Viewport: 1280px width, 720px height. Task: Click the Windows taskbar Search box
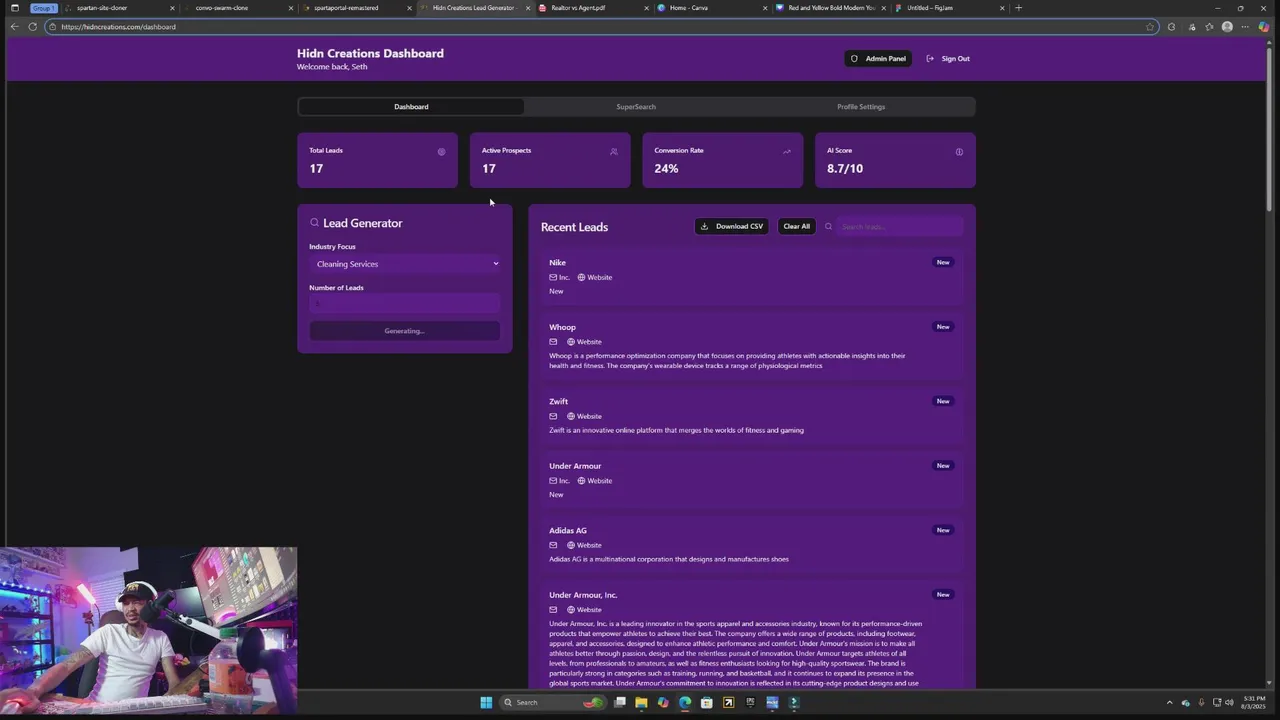click(x=553, y=702)
